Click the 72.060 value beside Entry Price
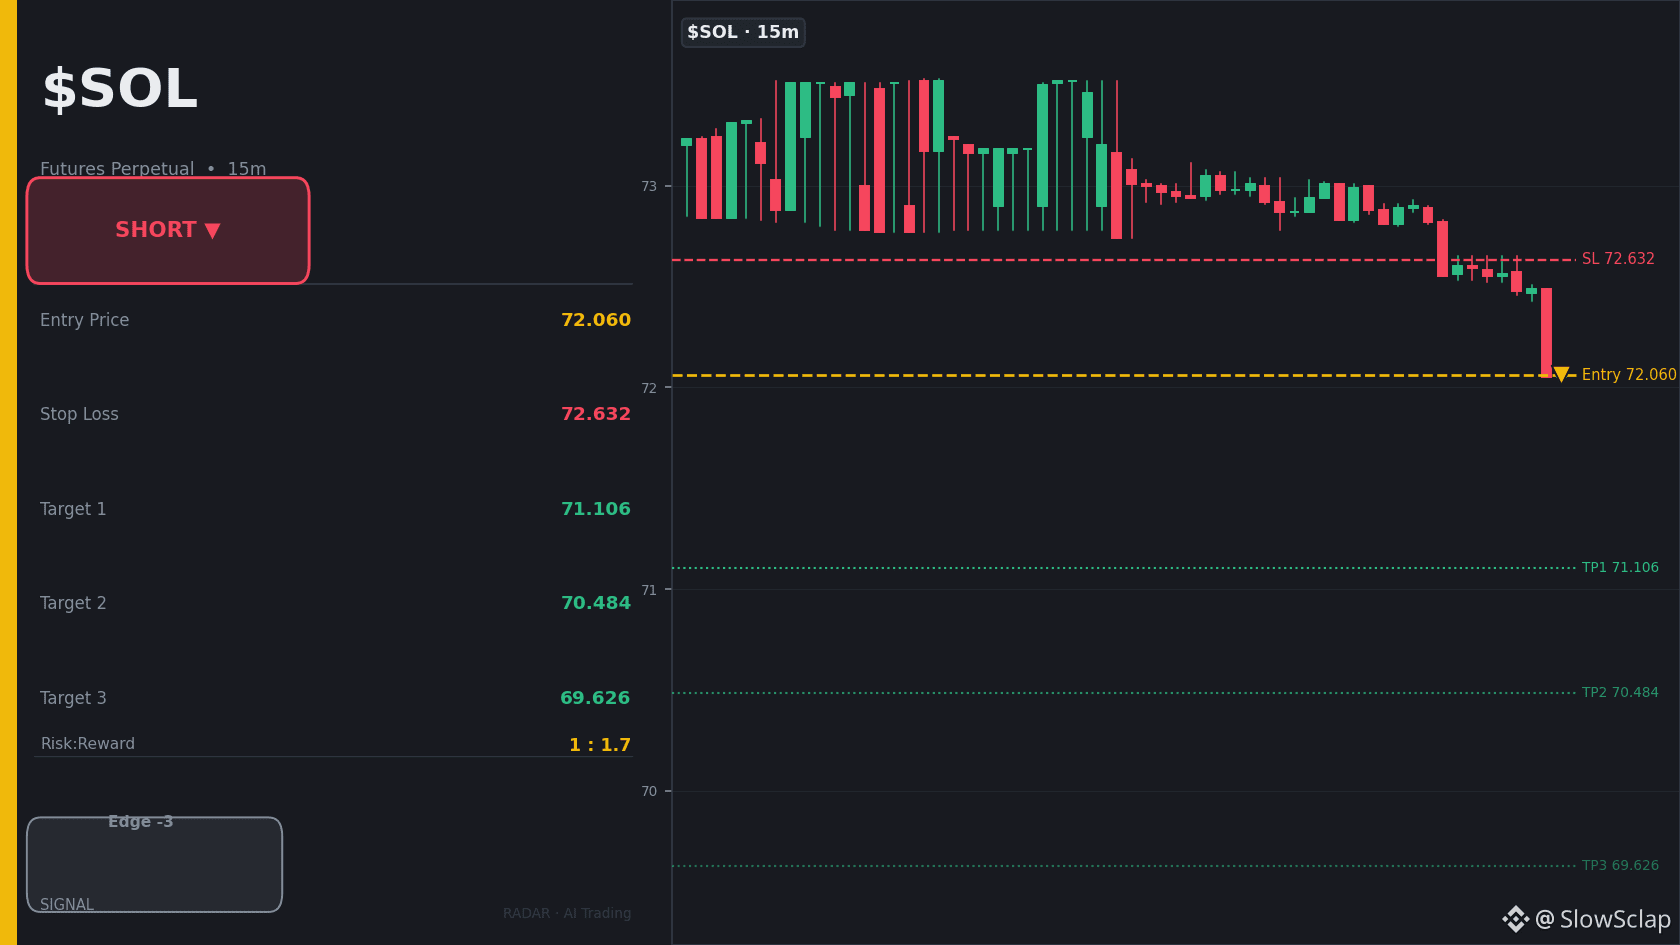This screenshot has width=1680, height=945. click(596, 320)
